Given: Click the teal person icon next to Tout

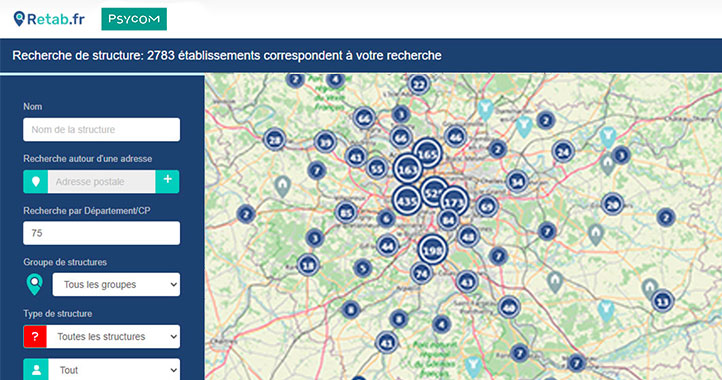Looking at the screenshot, I should pyautogui.click(x=36, y=369).
